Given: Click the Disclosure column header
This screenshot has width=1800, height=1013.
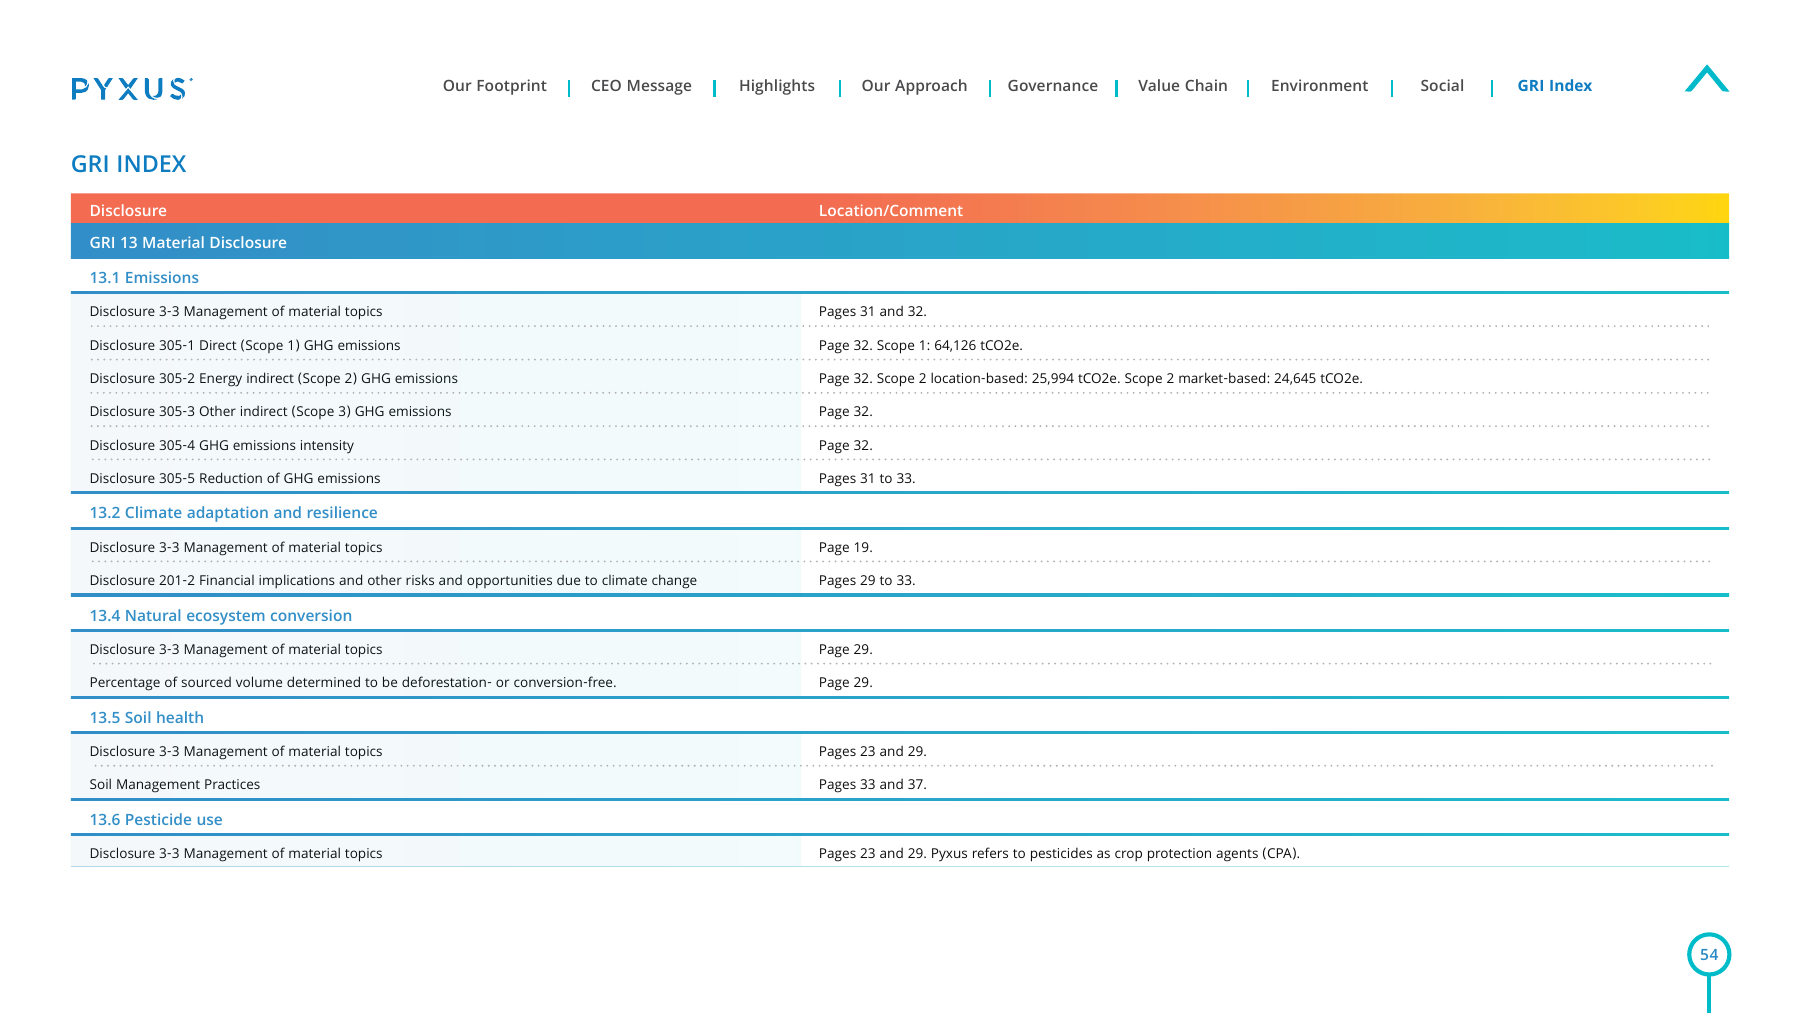Looking at the screenshot, I should pos(128,210).
